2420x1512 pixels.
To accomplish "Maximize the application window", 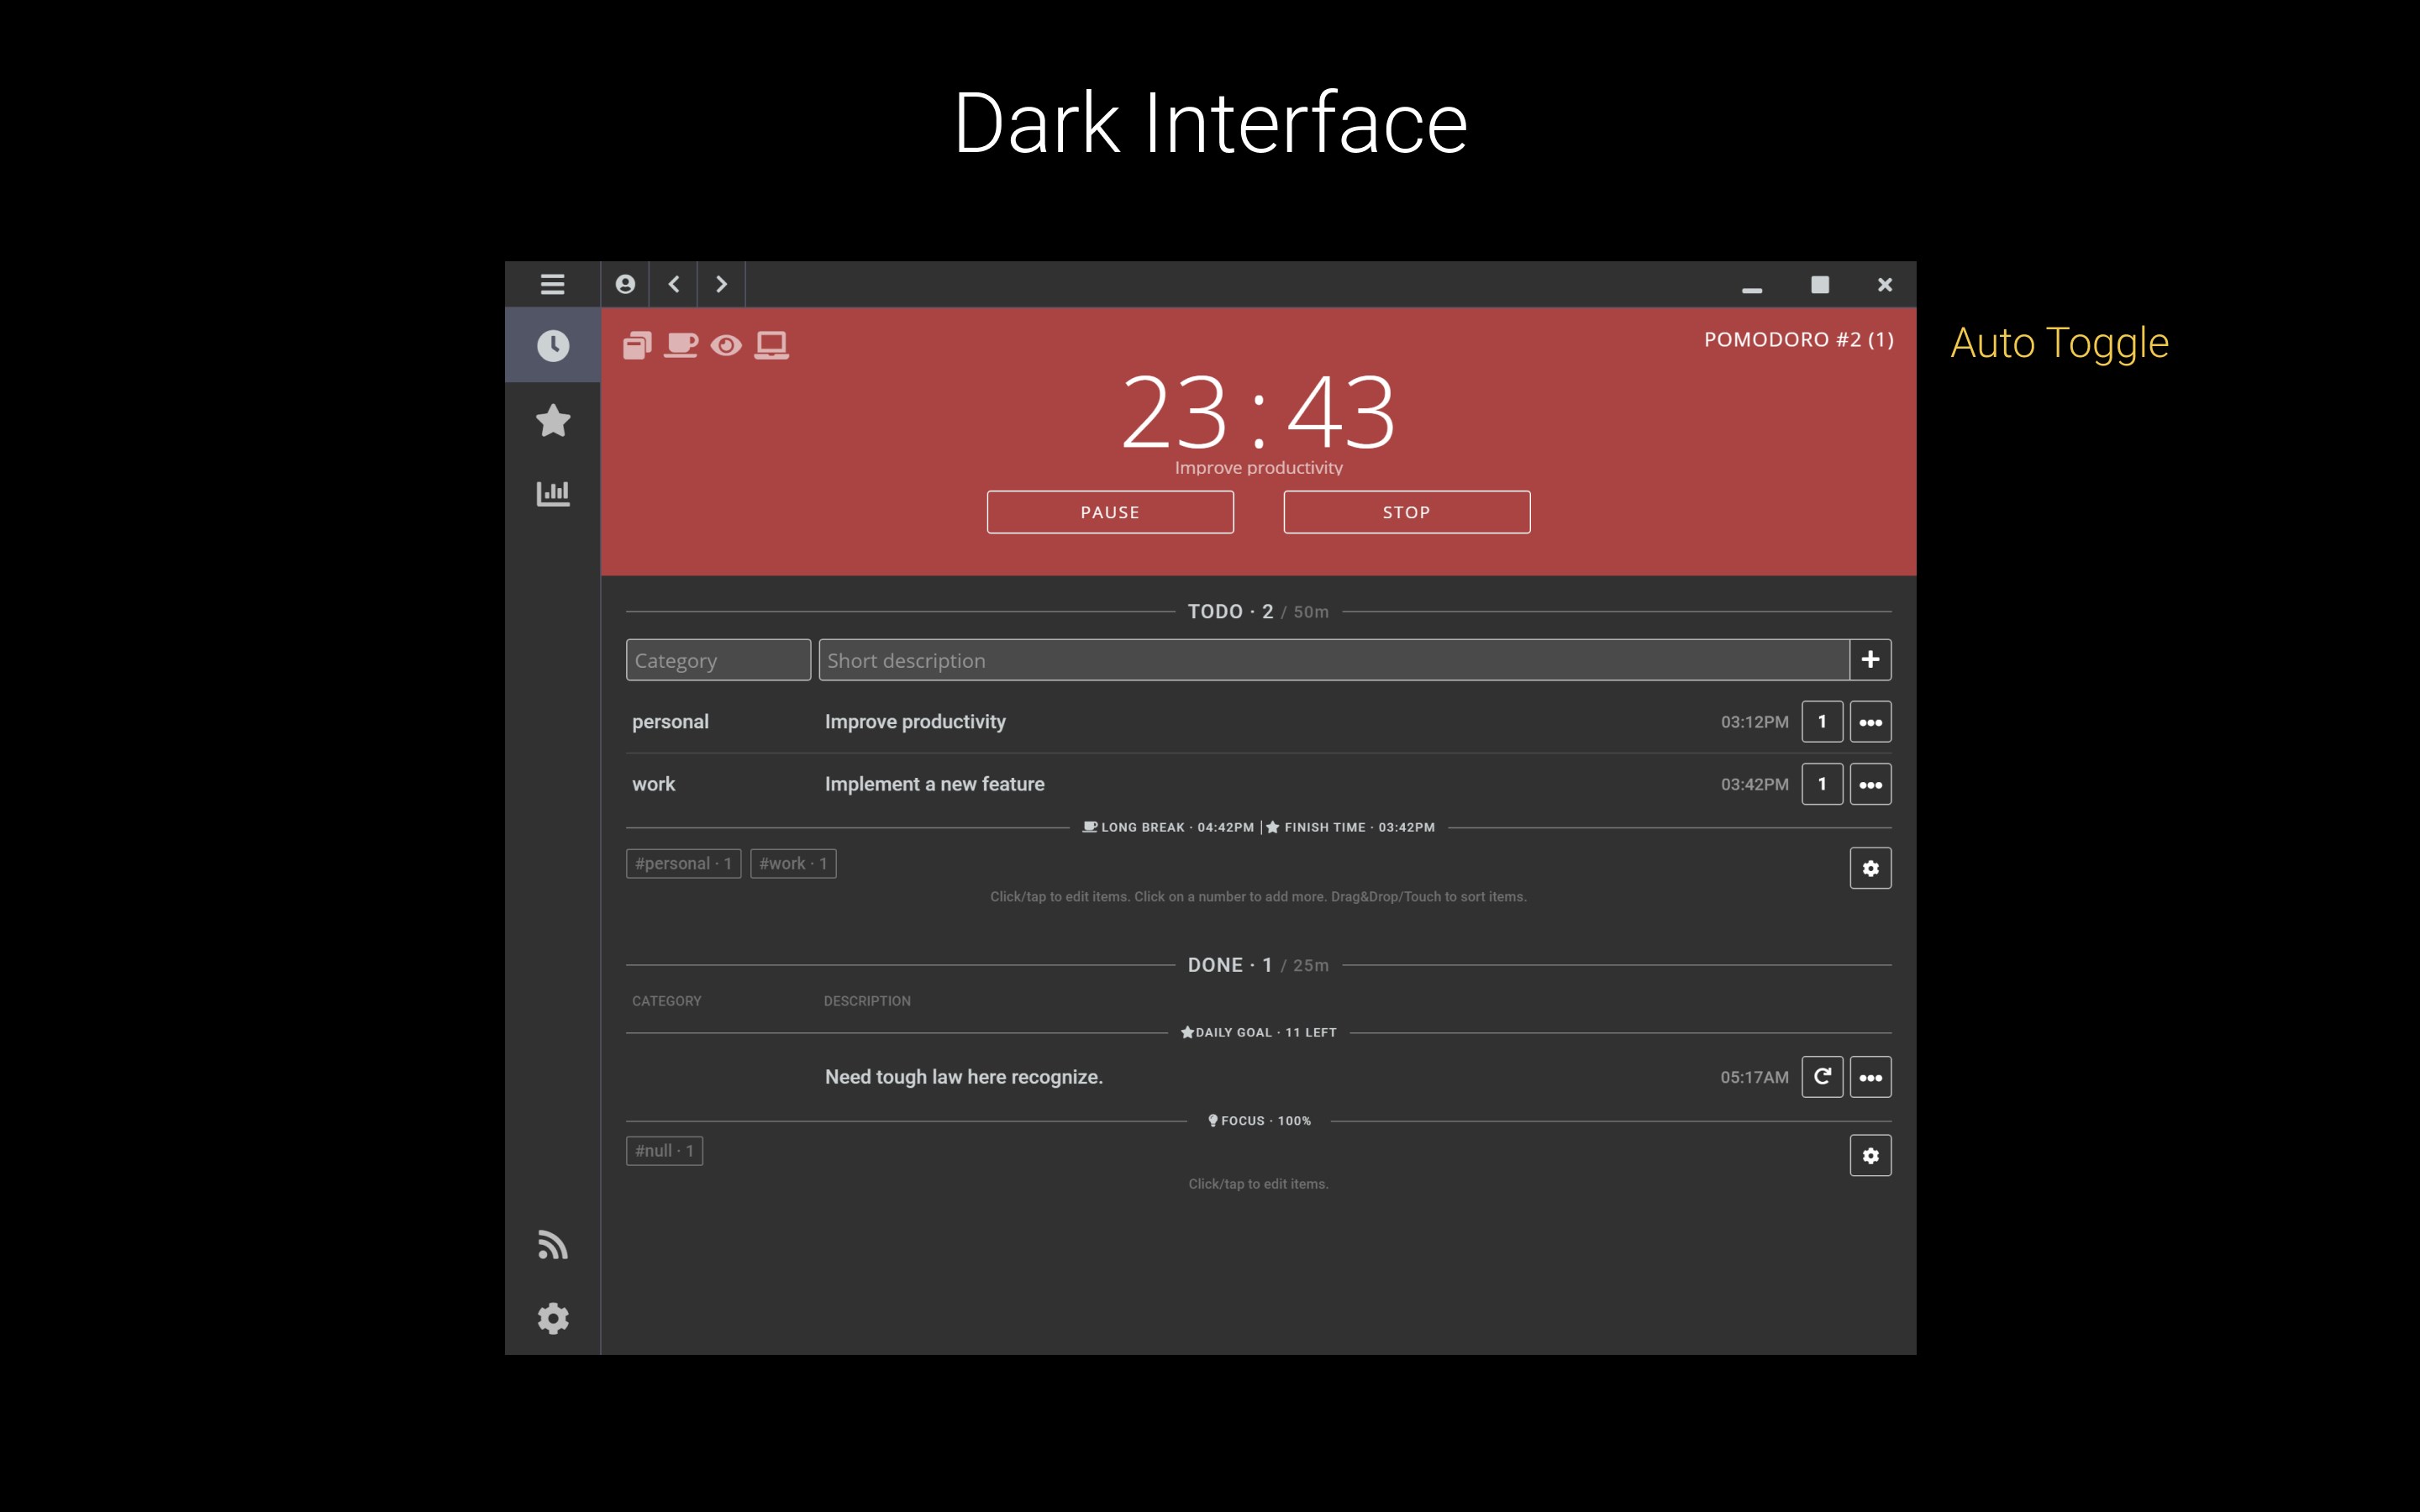I will (x=1820, y=285).
